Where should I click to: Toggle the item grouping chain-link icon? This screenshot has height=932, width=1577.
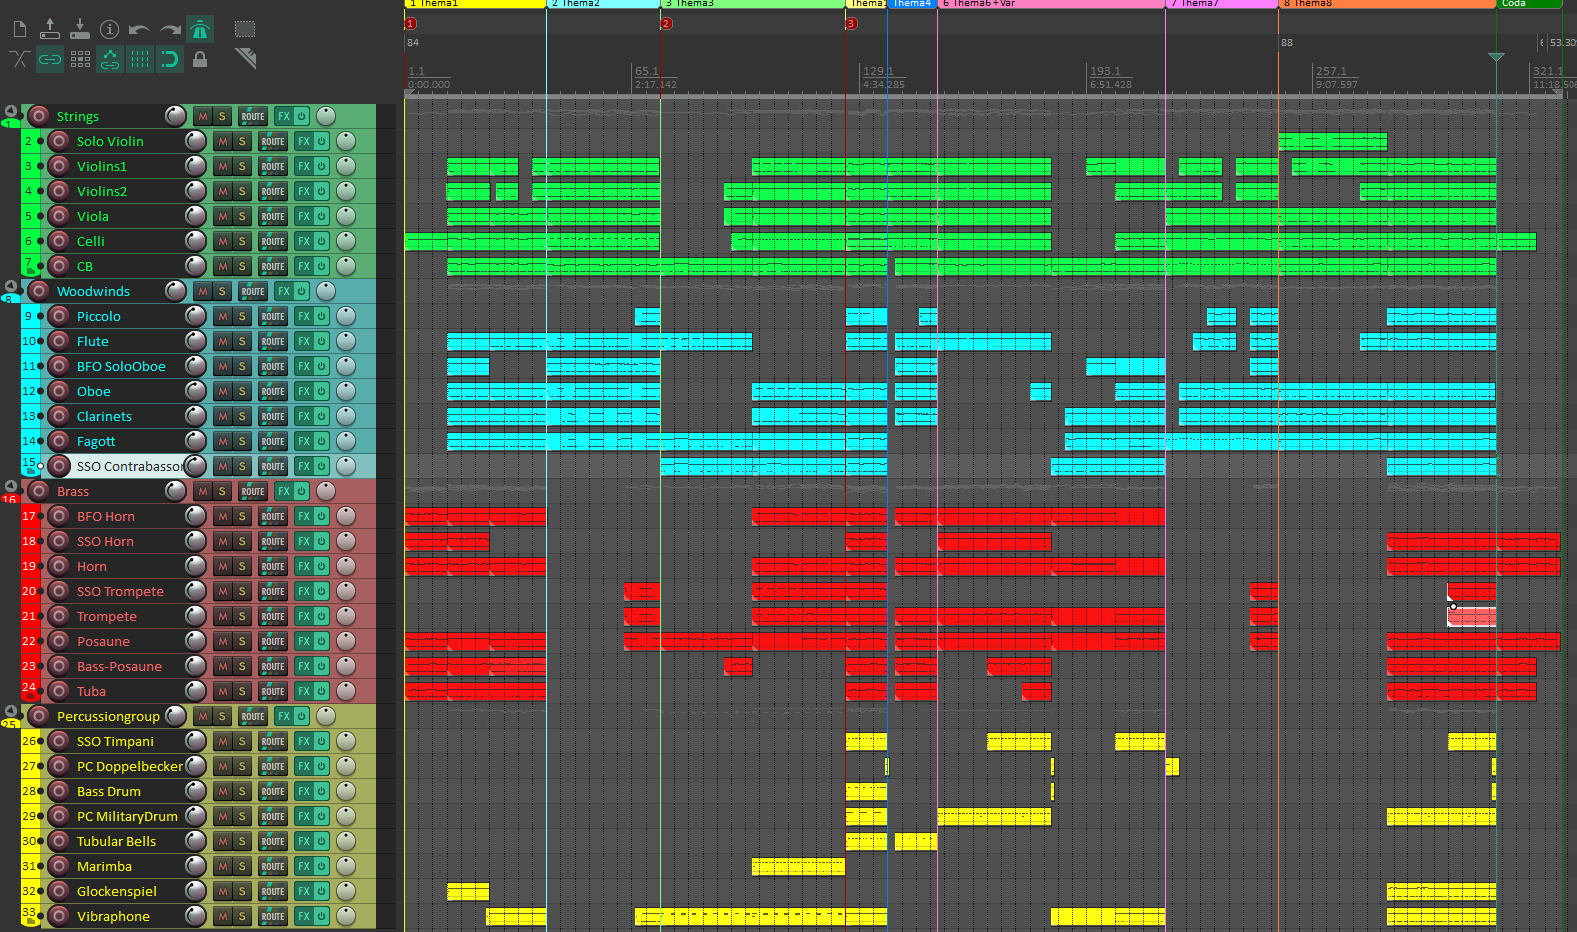50,60
